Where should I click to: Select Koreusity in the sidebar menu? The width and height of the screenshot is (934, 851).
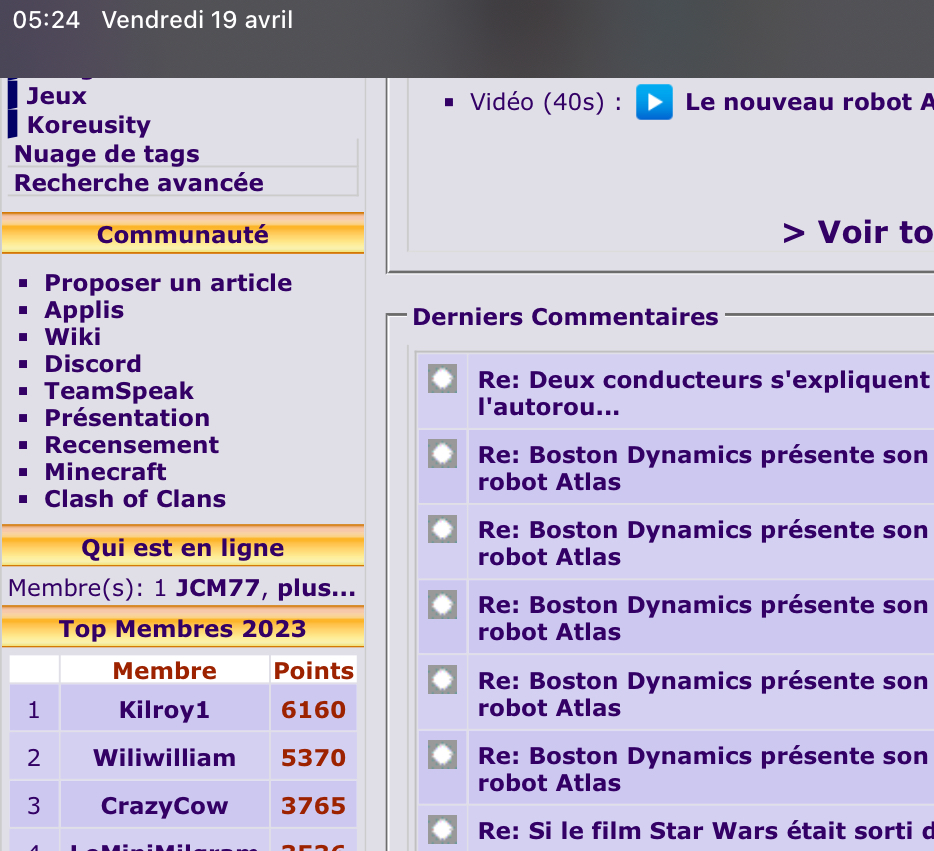[x=88, y=125]
